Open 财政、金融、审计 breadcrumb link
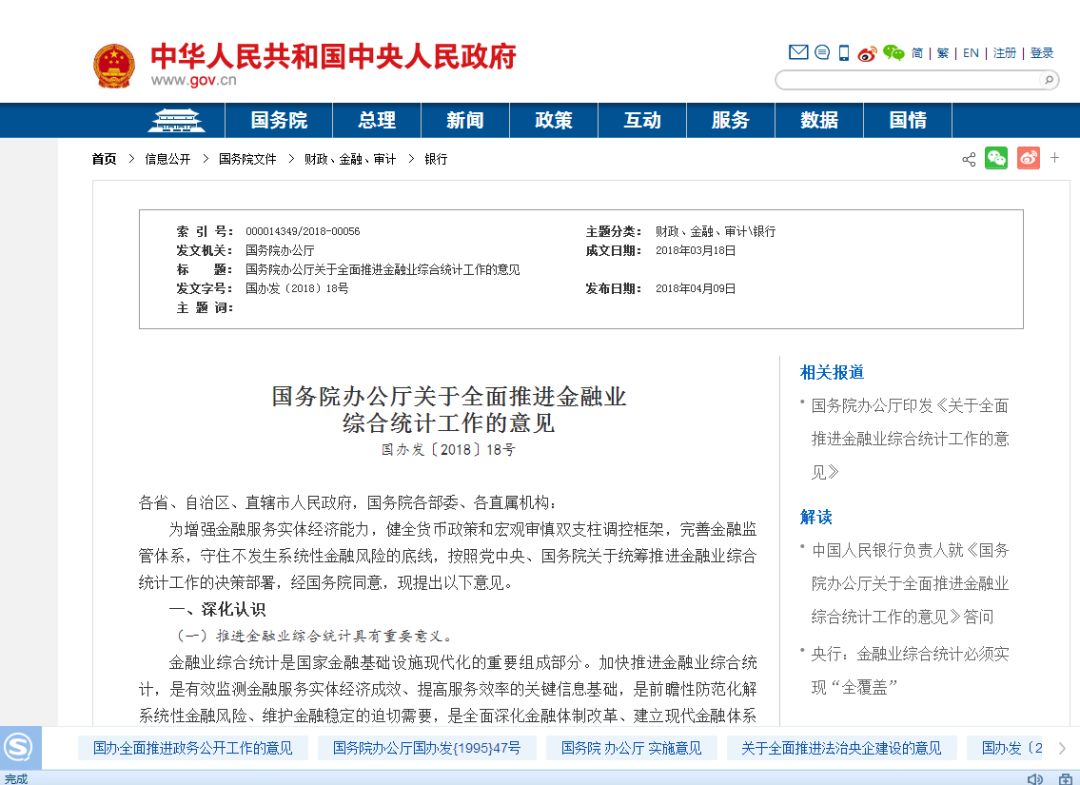Viewport: 1080px width, 785px height. (x=350, y=159)
